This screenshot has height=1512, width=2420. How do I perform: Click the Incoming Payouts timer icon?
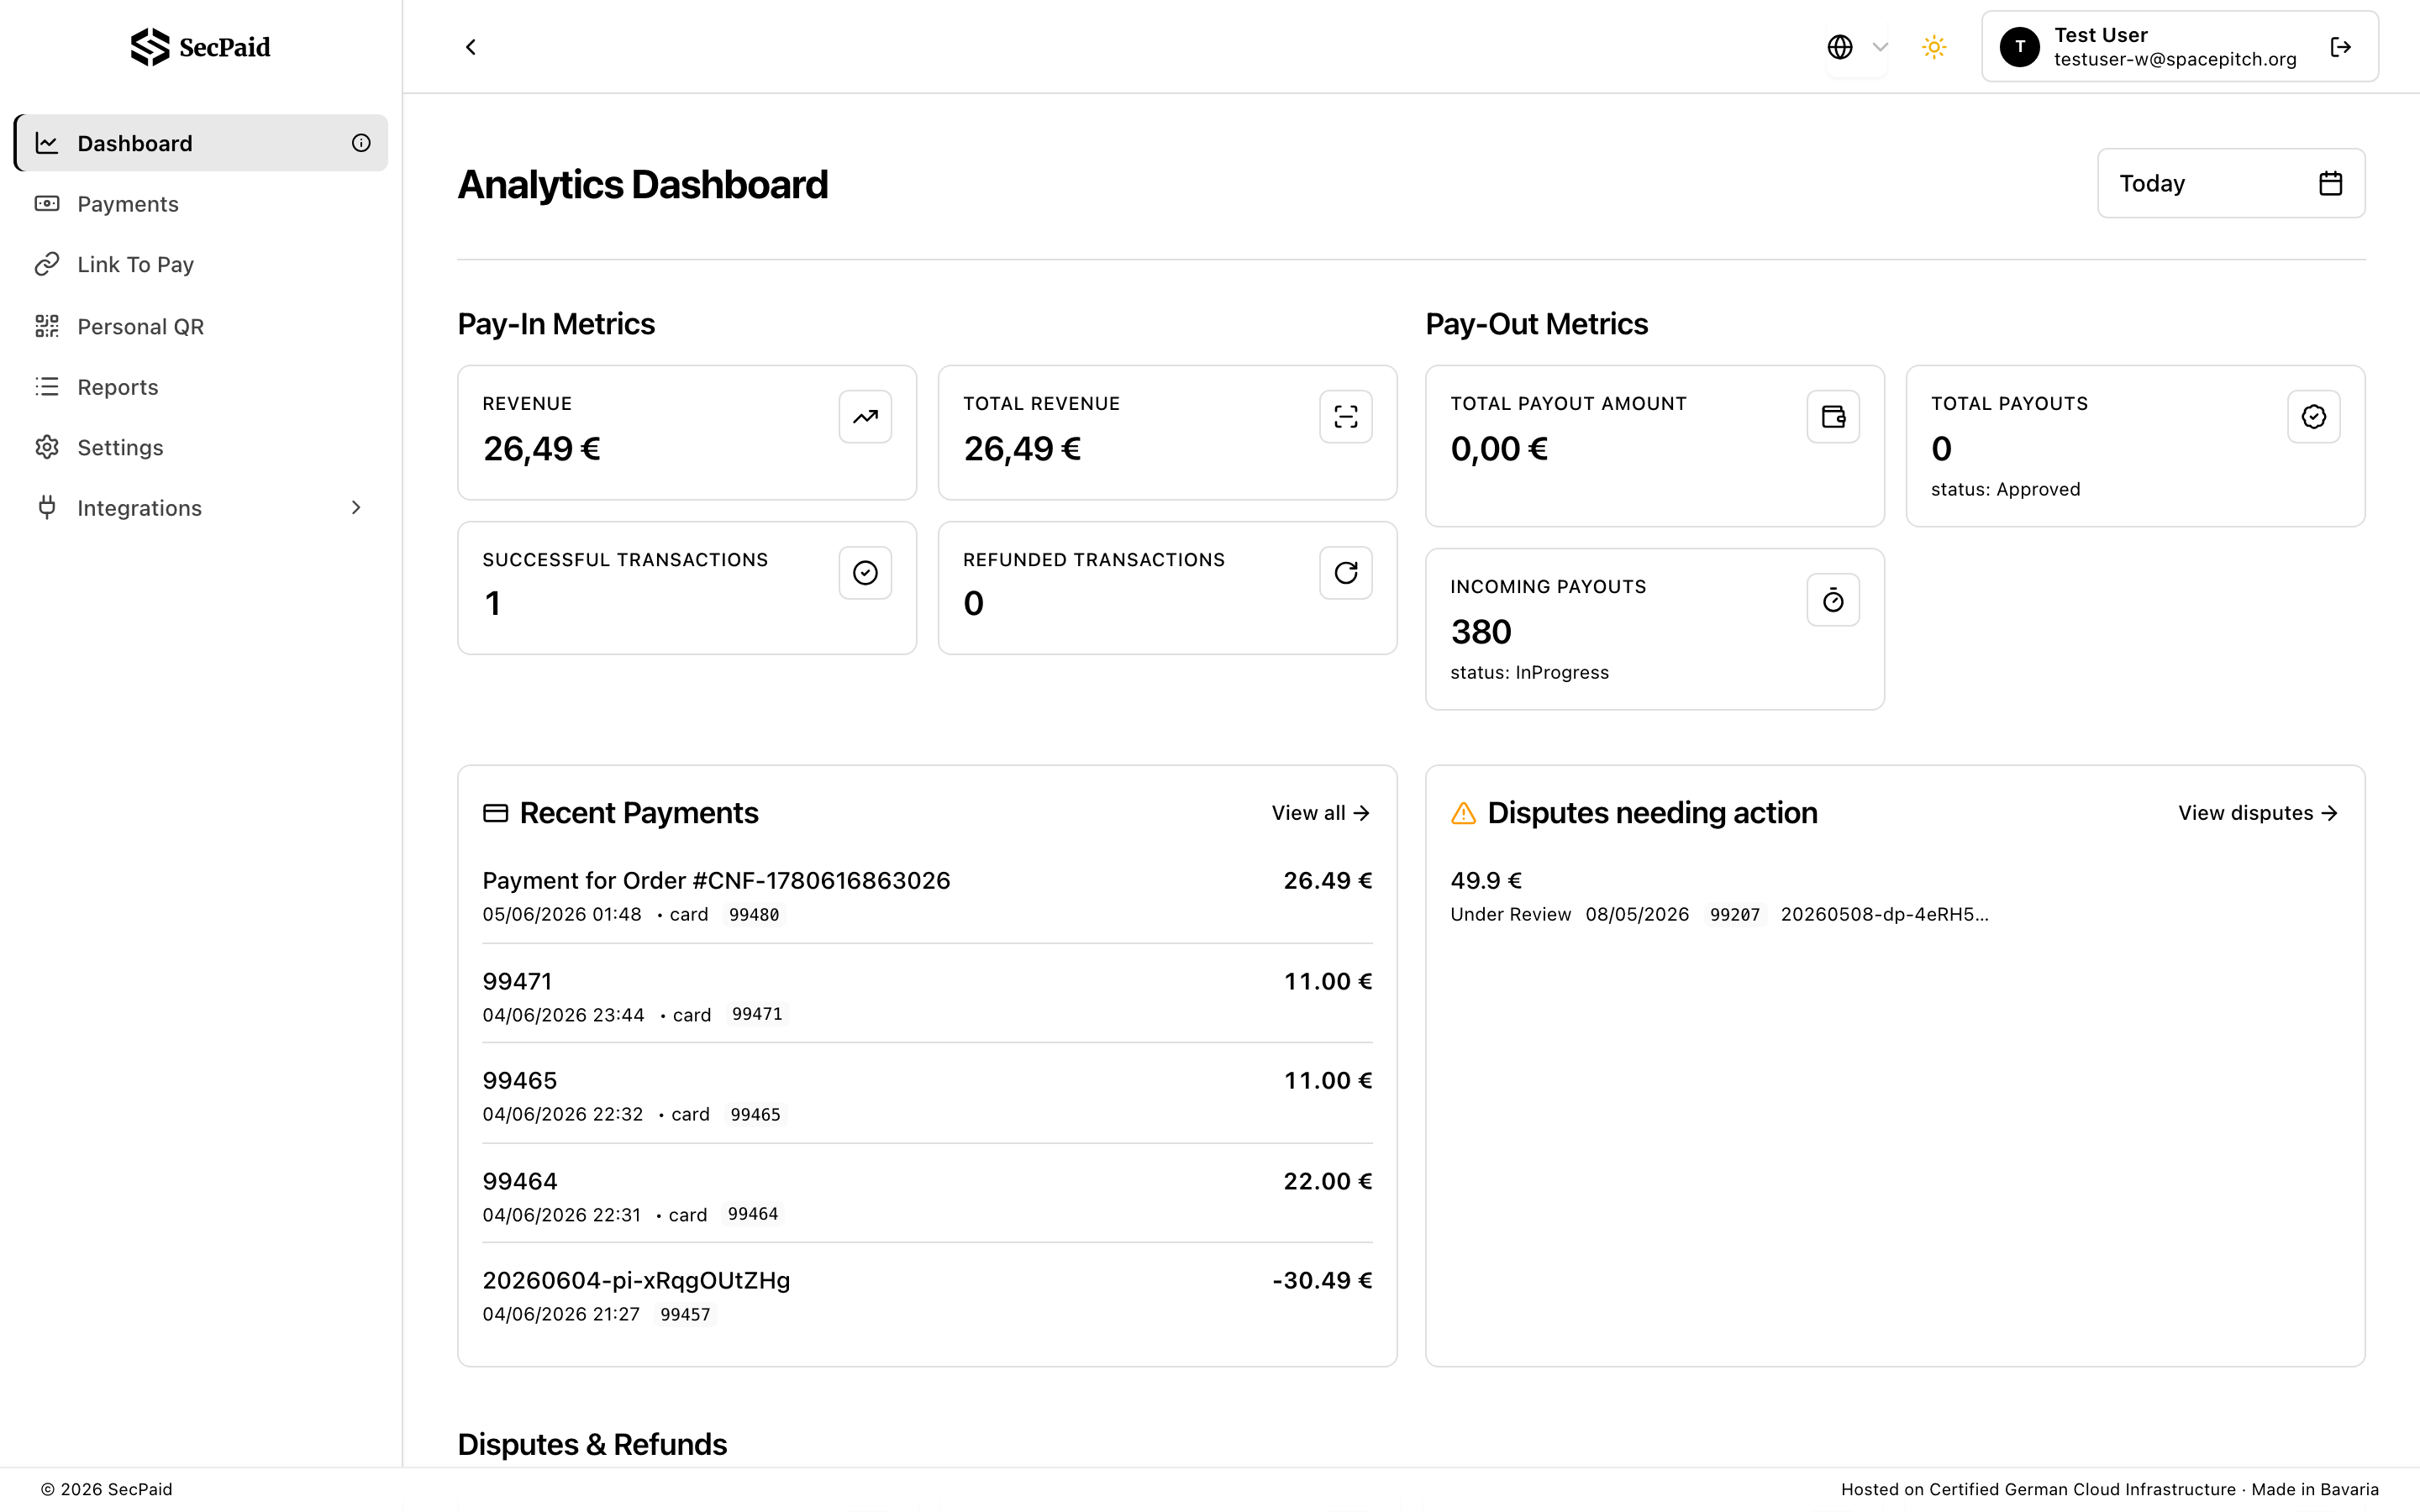pos(1833,600)
